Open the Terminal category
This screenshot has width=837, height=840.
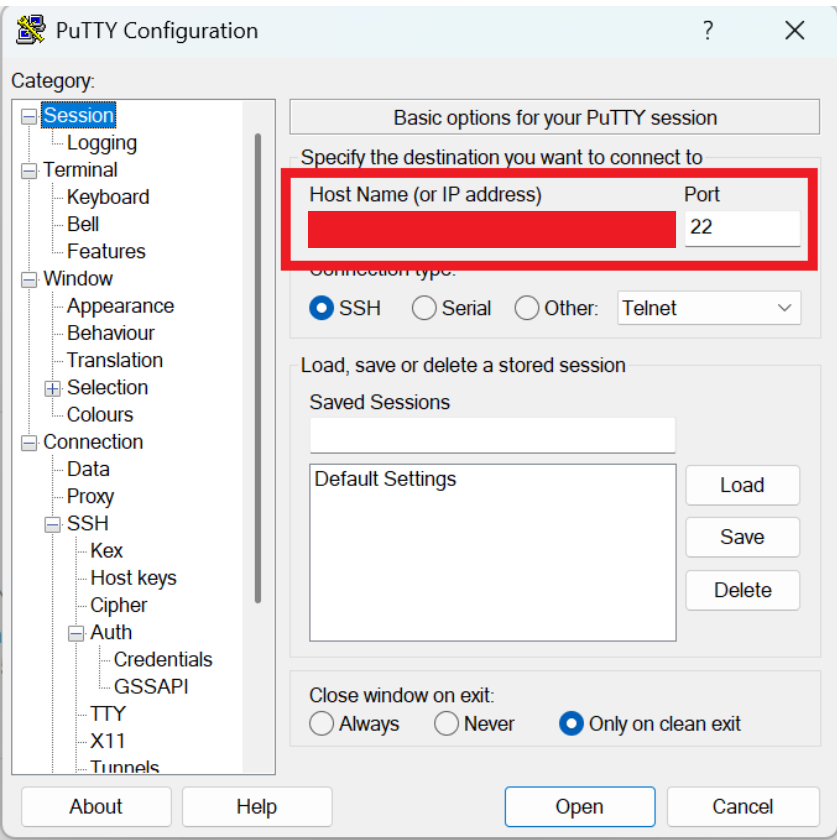pos(80,170)
